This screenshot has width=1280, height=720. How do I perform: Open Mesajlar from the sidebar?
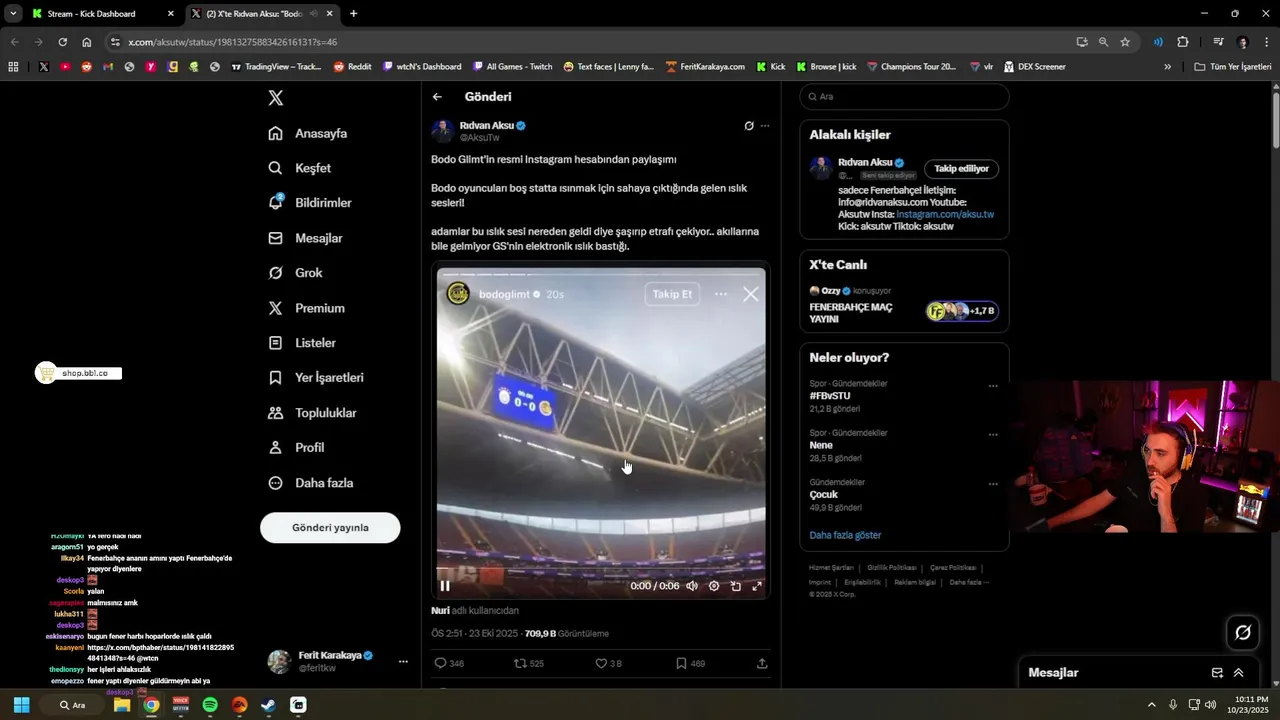click(x=305, y=238)
